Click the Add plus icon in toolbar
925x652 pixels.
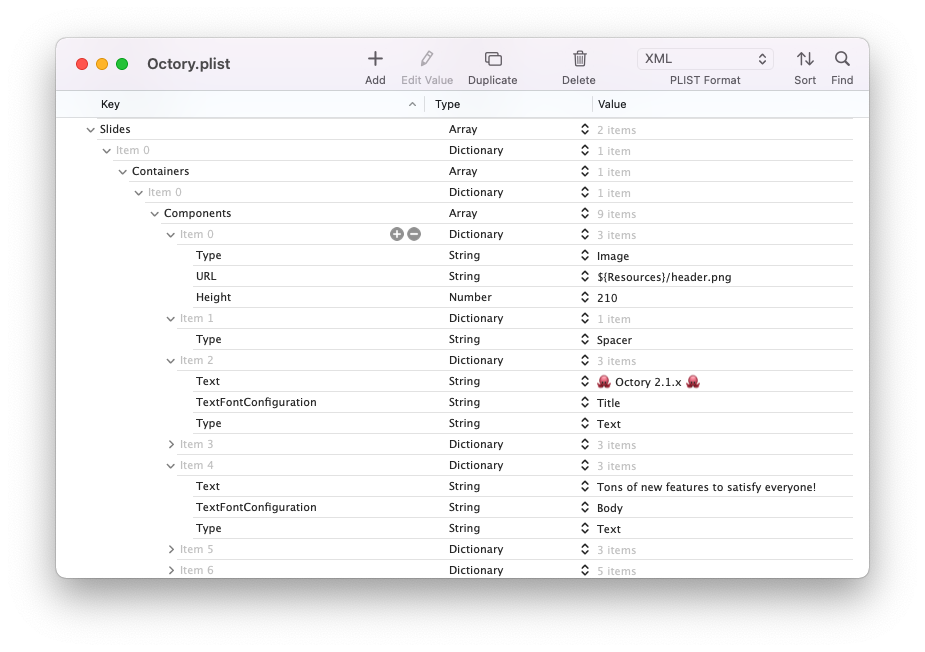(x=375, y=58)
